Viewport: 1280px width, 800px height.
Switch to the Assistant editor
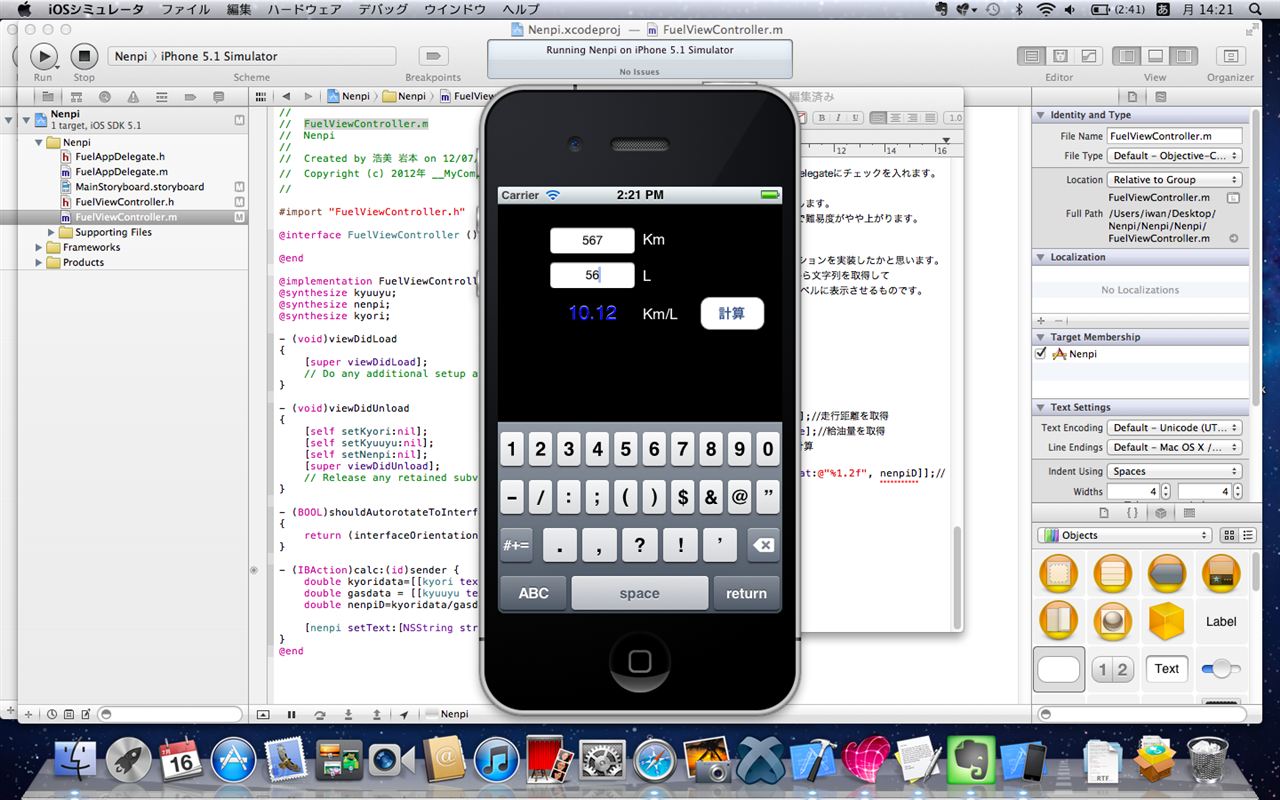pyautogui.click(x=1059, y=56)
